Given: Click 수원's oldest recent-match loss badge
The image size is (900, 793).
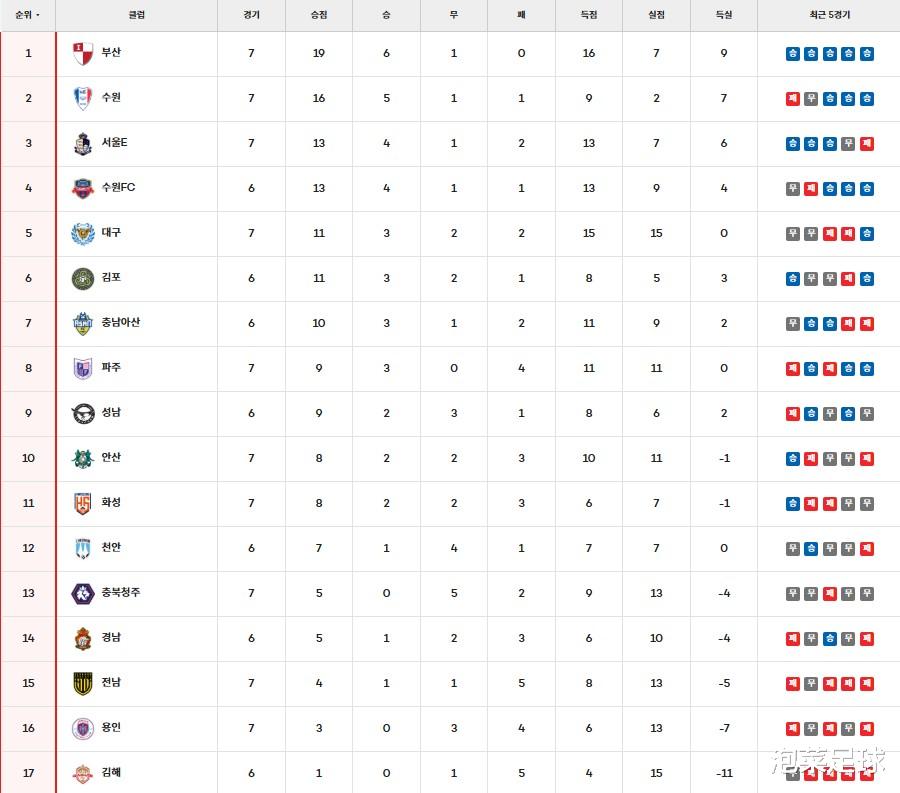Looking at the screenshot, I should tap(793, 99).
